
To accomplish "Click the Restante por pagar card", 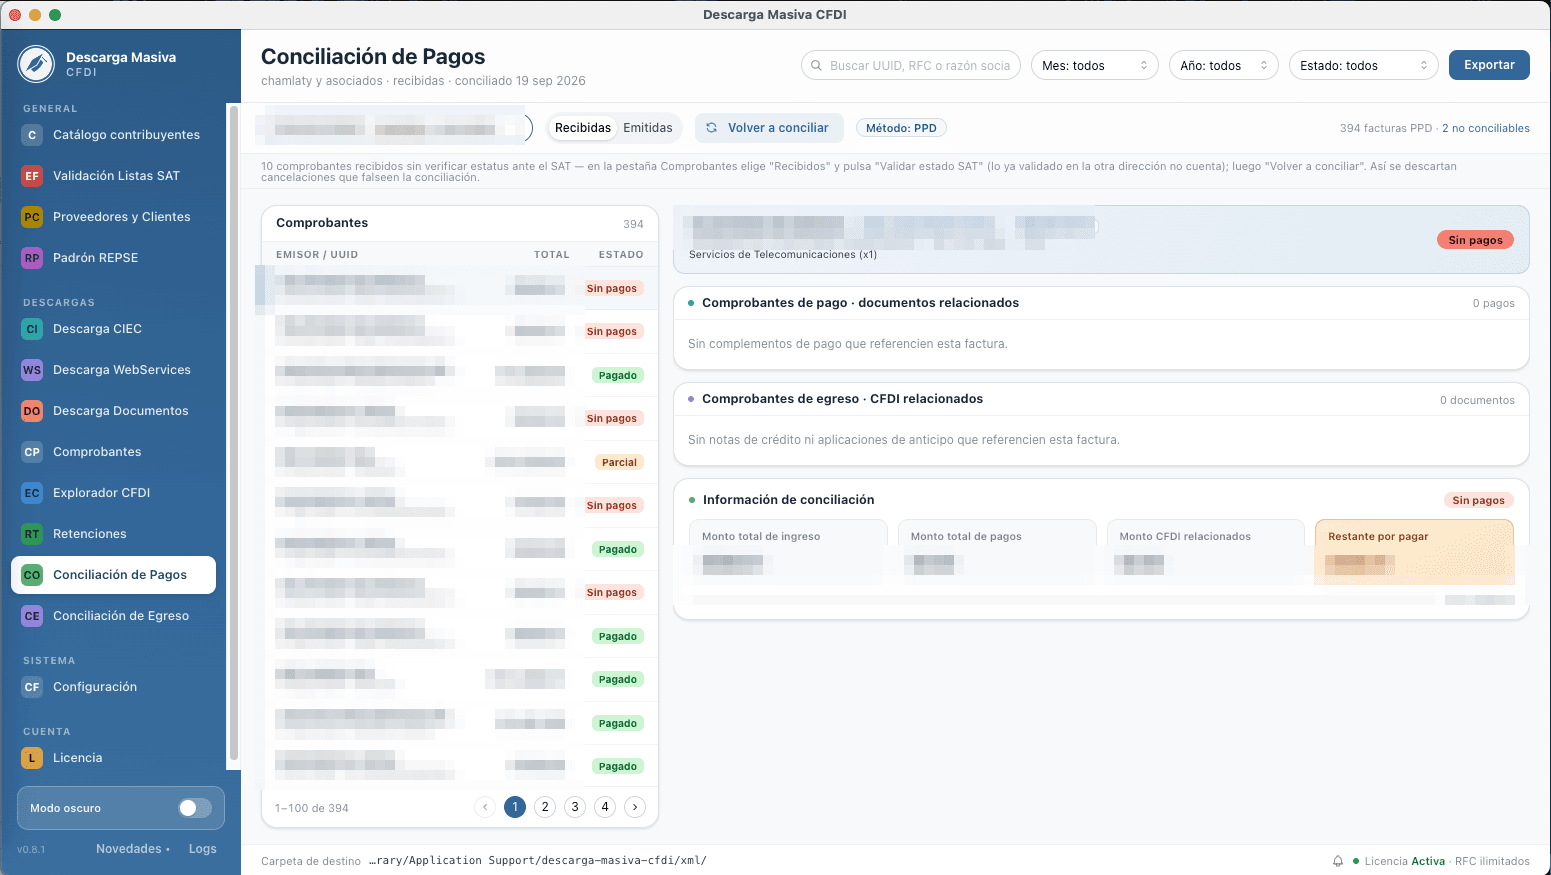I will [x=1415, y=552].
